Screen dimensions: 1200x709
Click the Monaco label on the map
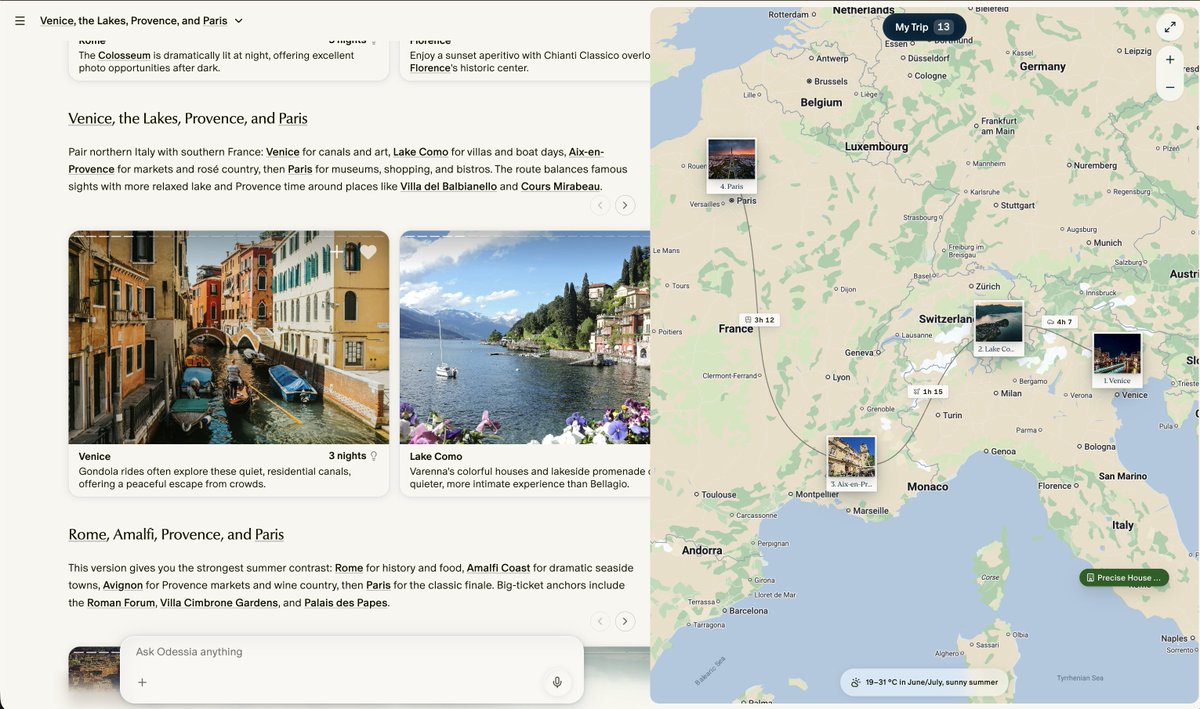(x=927, y=487)
